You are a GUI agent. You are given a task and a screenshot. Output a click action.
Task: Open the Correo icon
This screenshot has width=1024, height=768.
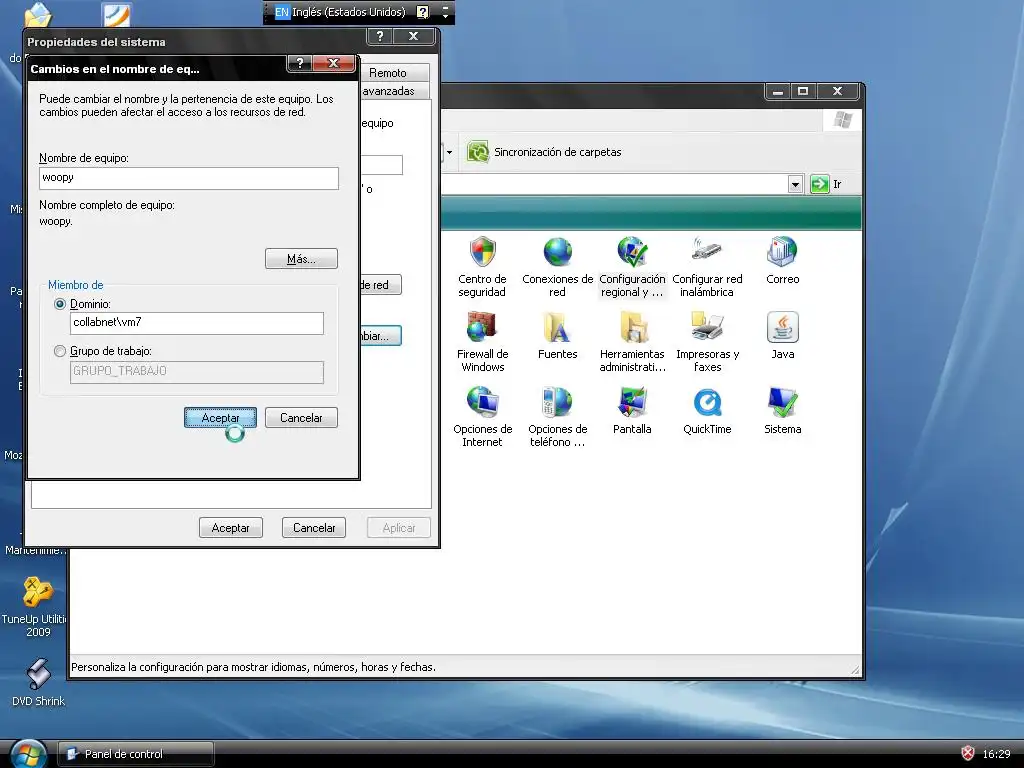(782, 252)
